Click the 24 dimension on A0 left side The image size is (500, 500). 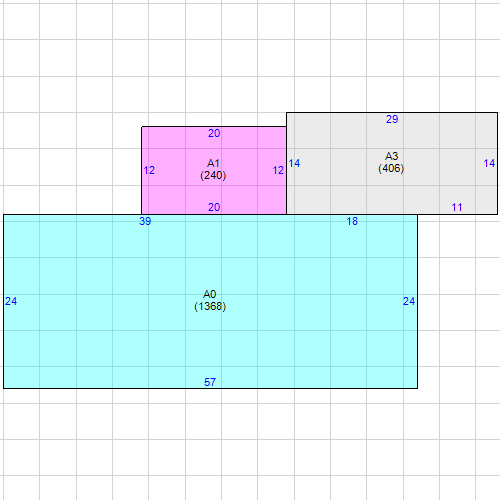[11, 301]
